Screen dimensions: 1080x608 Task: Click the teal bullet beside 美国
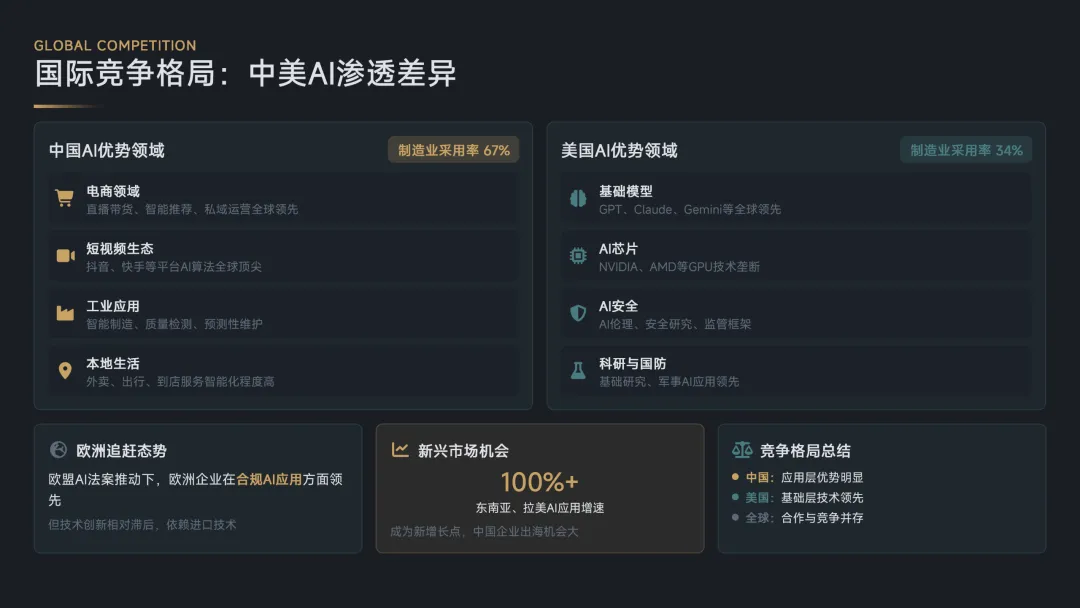point(736,496)
